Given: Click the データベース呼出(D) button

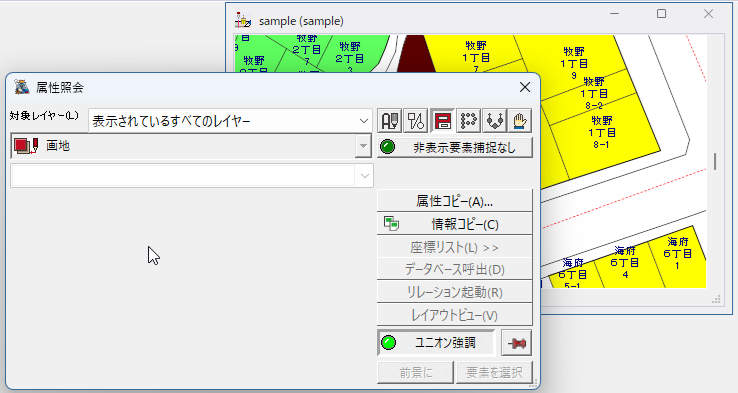Looking at the screenshot, I should pyautogui.click(x=455, y=270).
